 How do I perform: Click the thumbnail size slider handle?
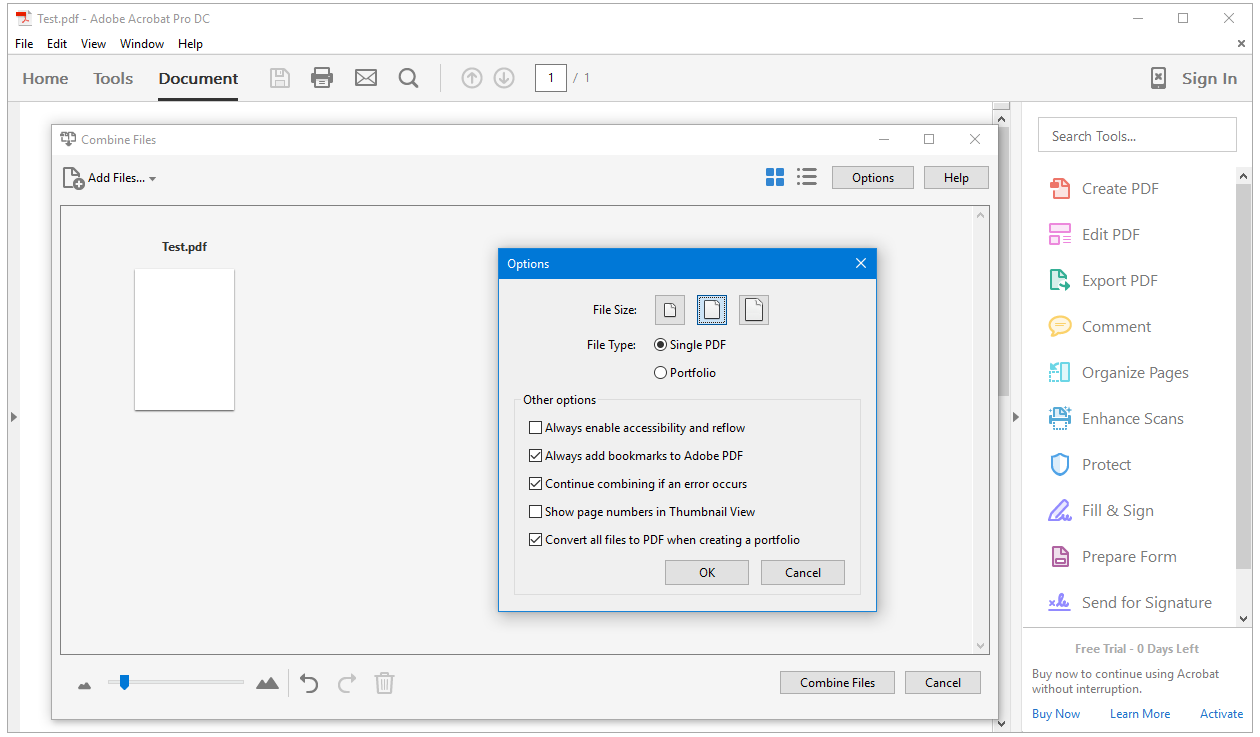click(x=124, y=682)
